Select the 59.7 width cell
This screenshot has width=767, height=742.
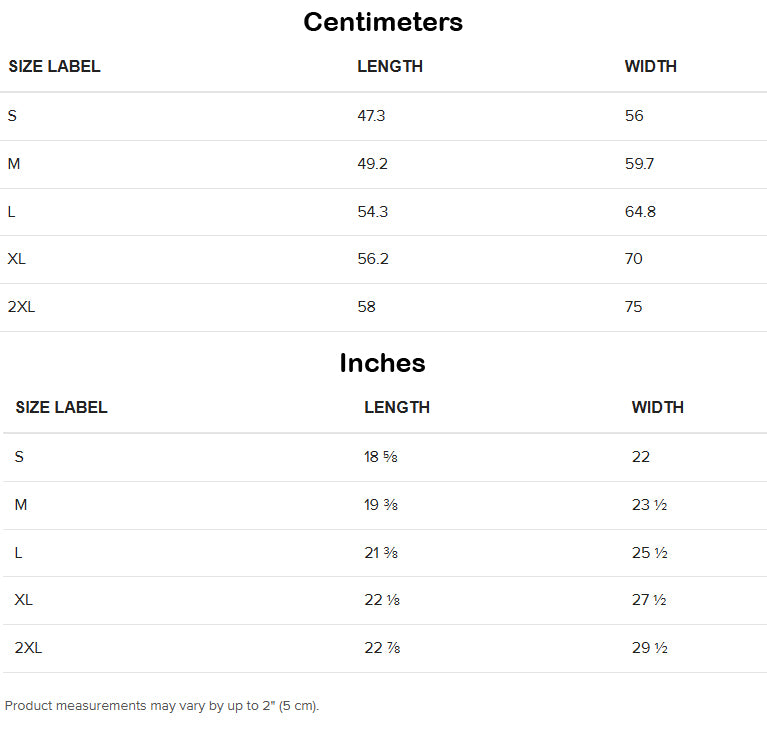click(x=639, y=164)
